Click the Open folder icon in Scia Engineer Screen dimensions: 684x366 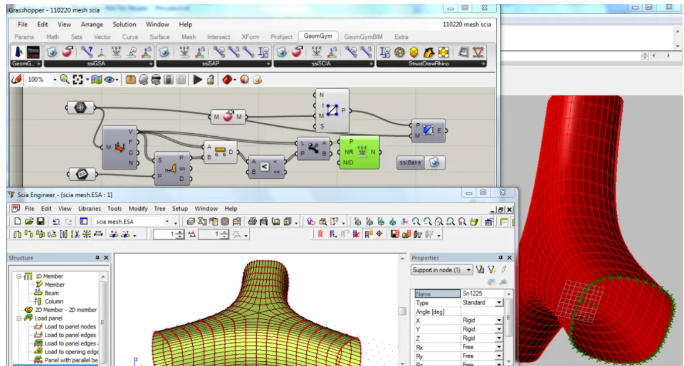tap(29, 221)
